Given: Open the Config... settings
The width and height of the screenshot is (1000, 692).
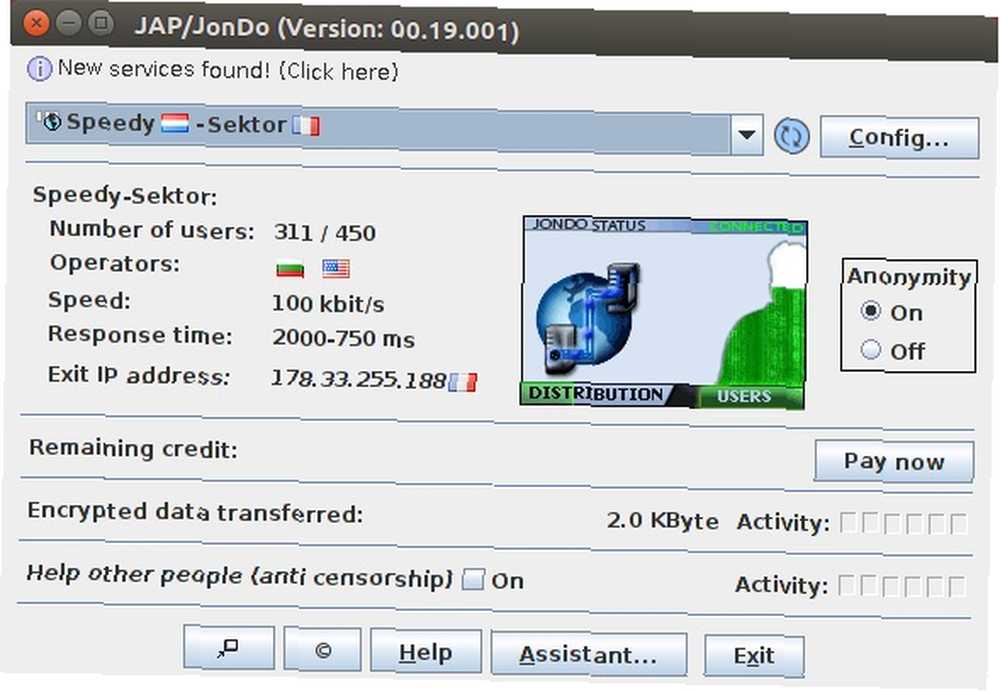Looking at the screenshot, I should click(x=899, y=137).
